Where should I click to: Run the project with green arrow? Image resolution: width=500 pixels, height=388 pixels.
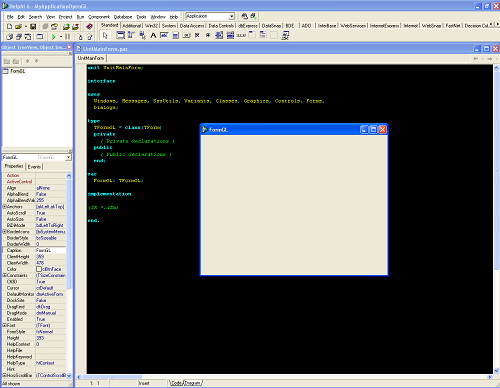tap(53, 37)
